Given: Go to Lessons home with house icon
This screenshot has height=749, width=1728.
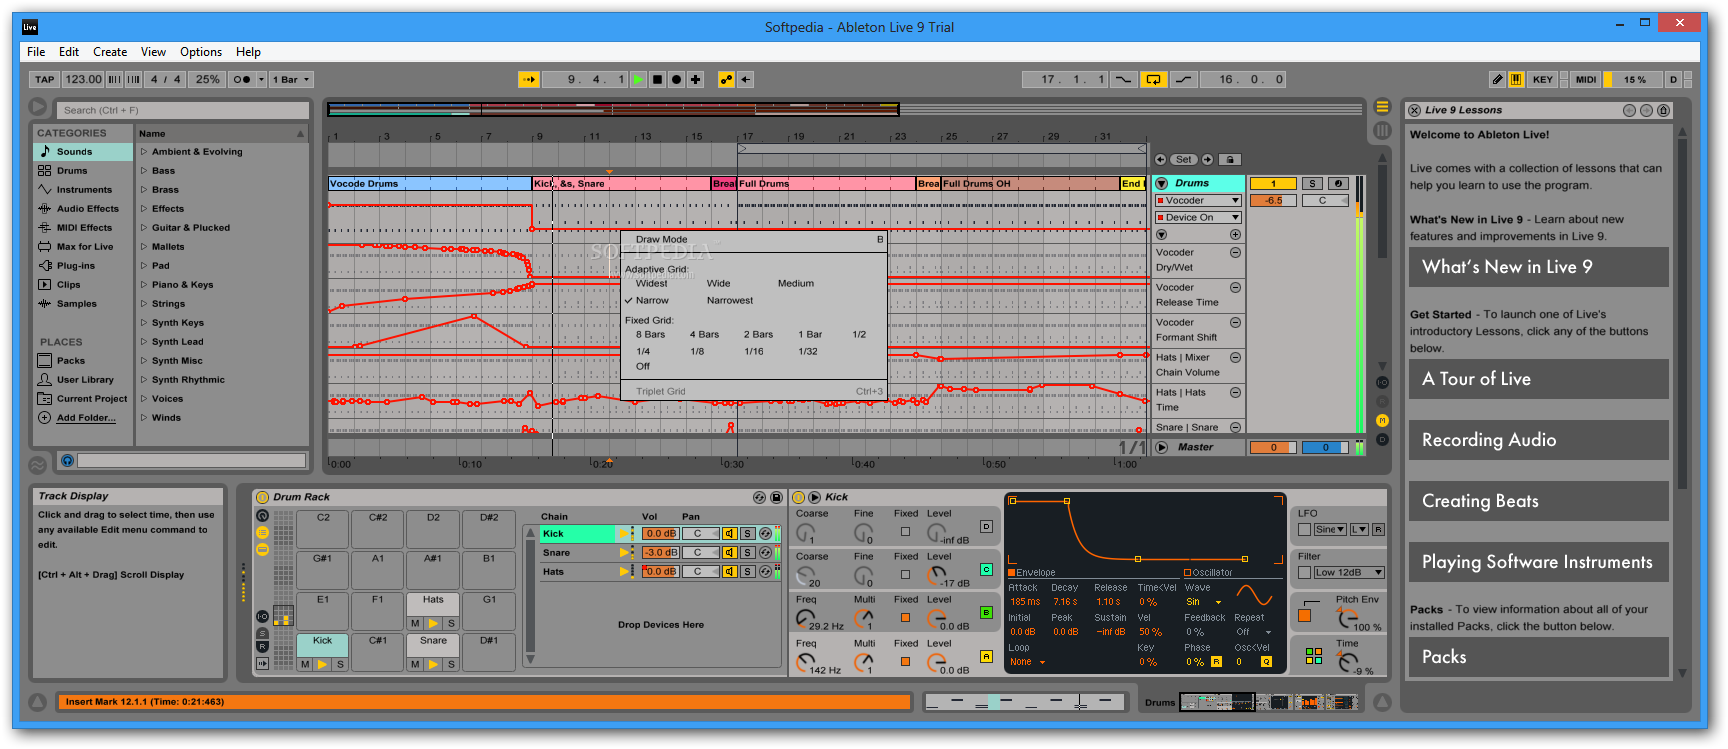Looking at the screenshot, I should pos(1663,111).
